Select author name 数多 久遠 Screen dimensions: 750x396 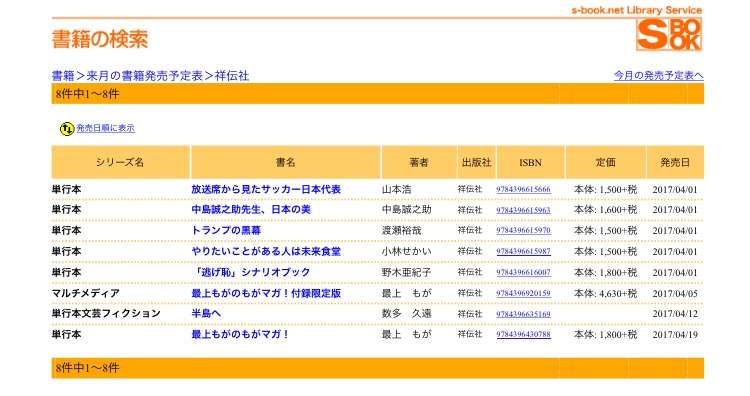407,314
